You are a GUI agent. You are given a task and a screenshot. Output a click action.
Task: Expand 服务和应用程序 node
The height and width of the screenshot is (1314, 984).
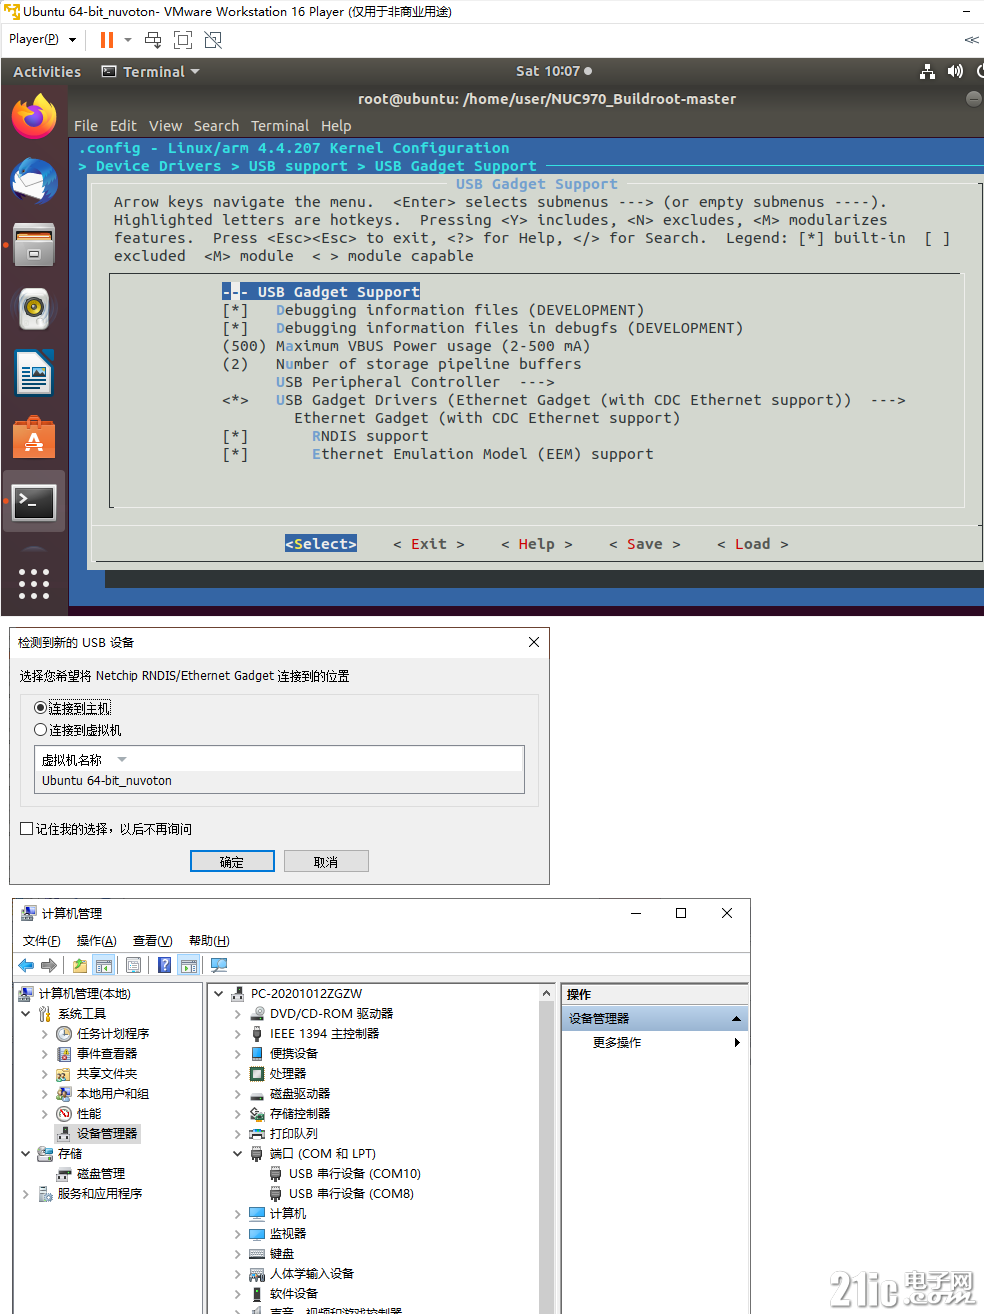tap(26, 1194)
